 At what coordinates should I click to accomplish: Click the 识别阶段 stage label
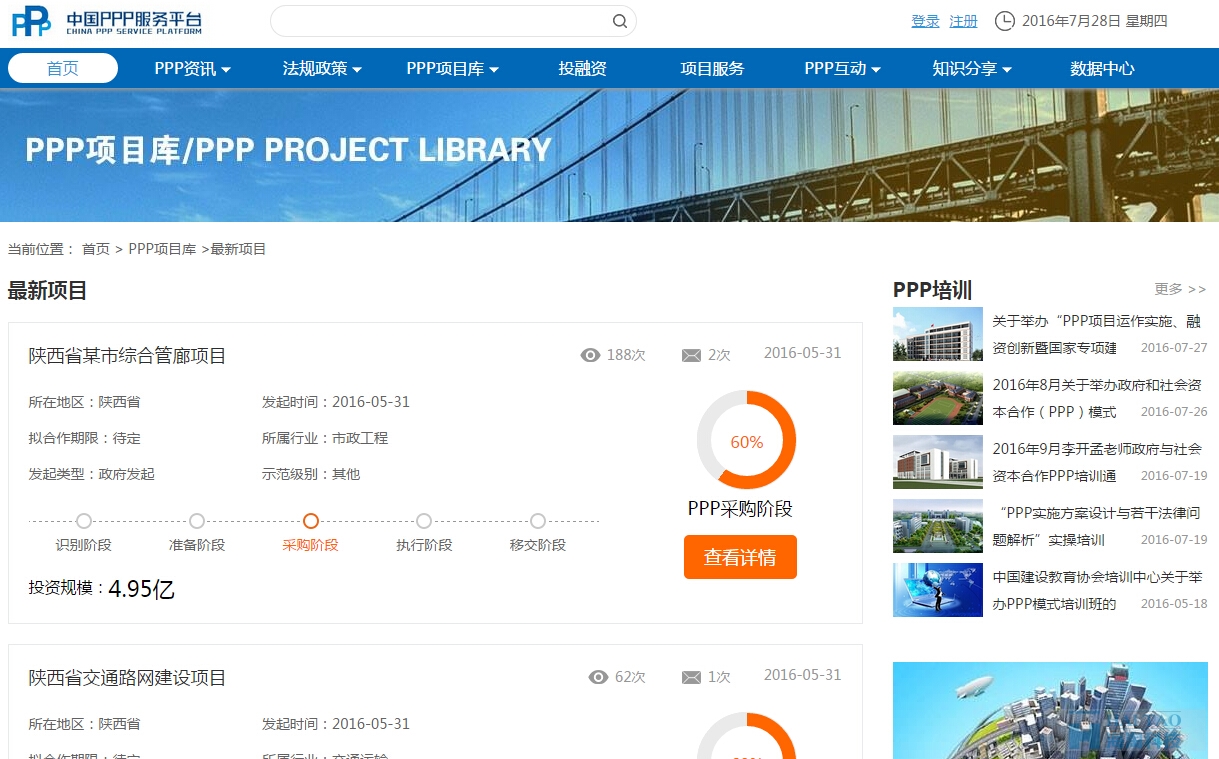click(x=83, y=545)
